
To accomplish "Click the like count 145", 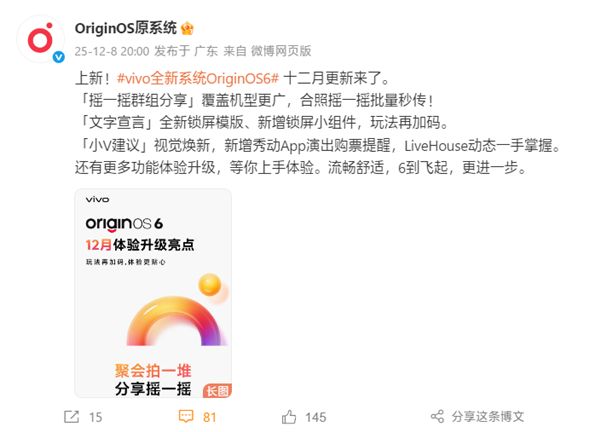I will point(316,417).
